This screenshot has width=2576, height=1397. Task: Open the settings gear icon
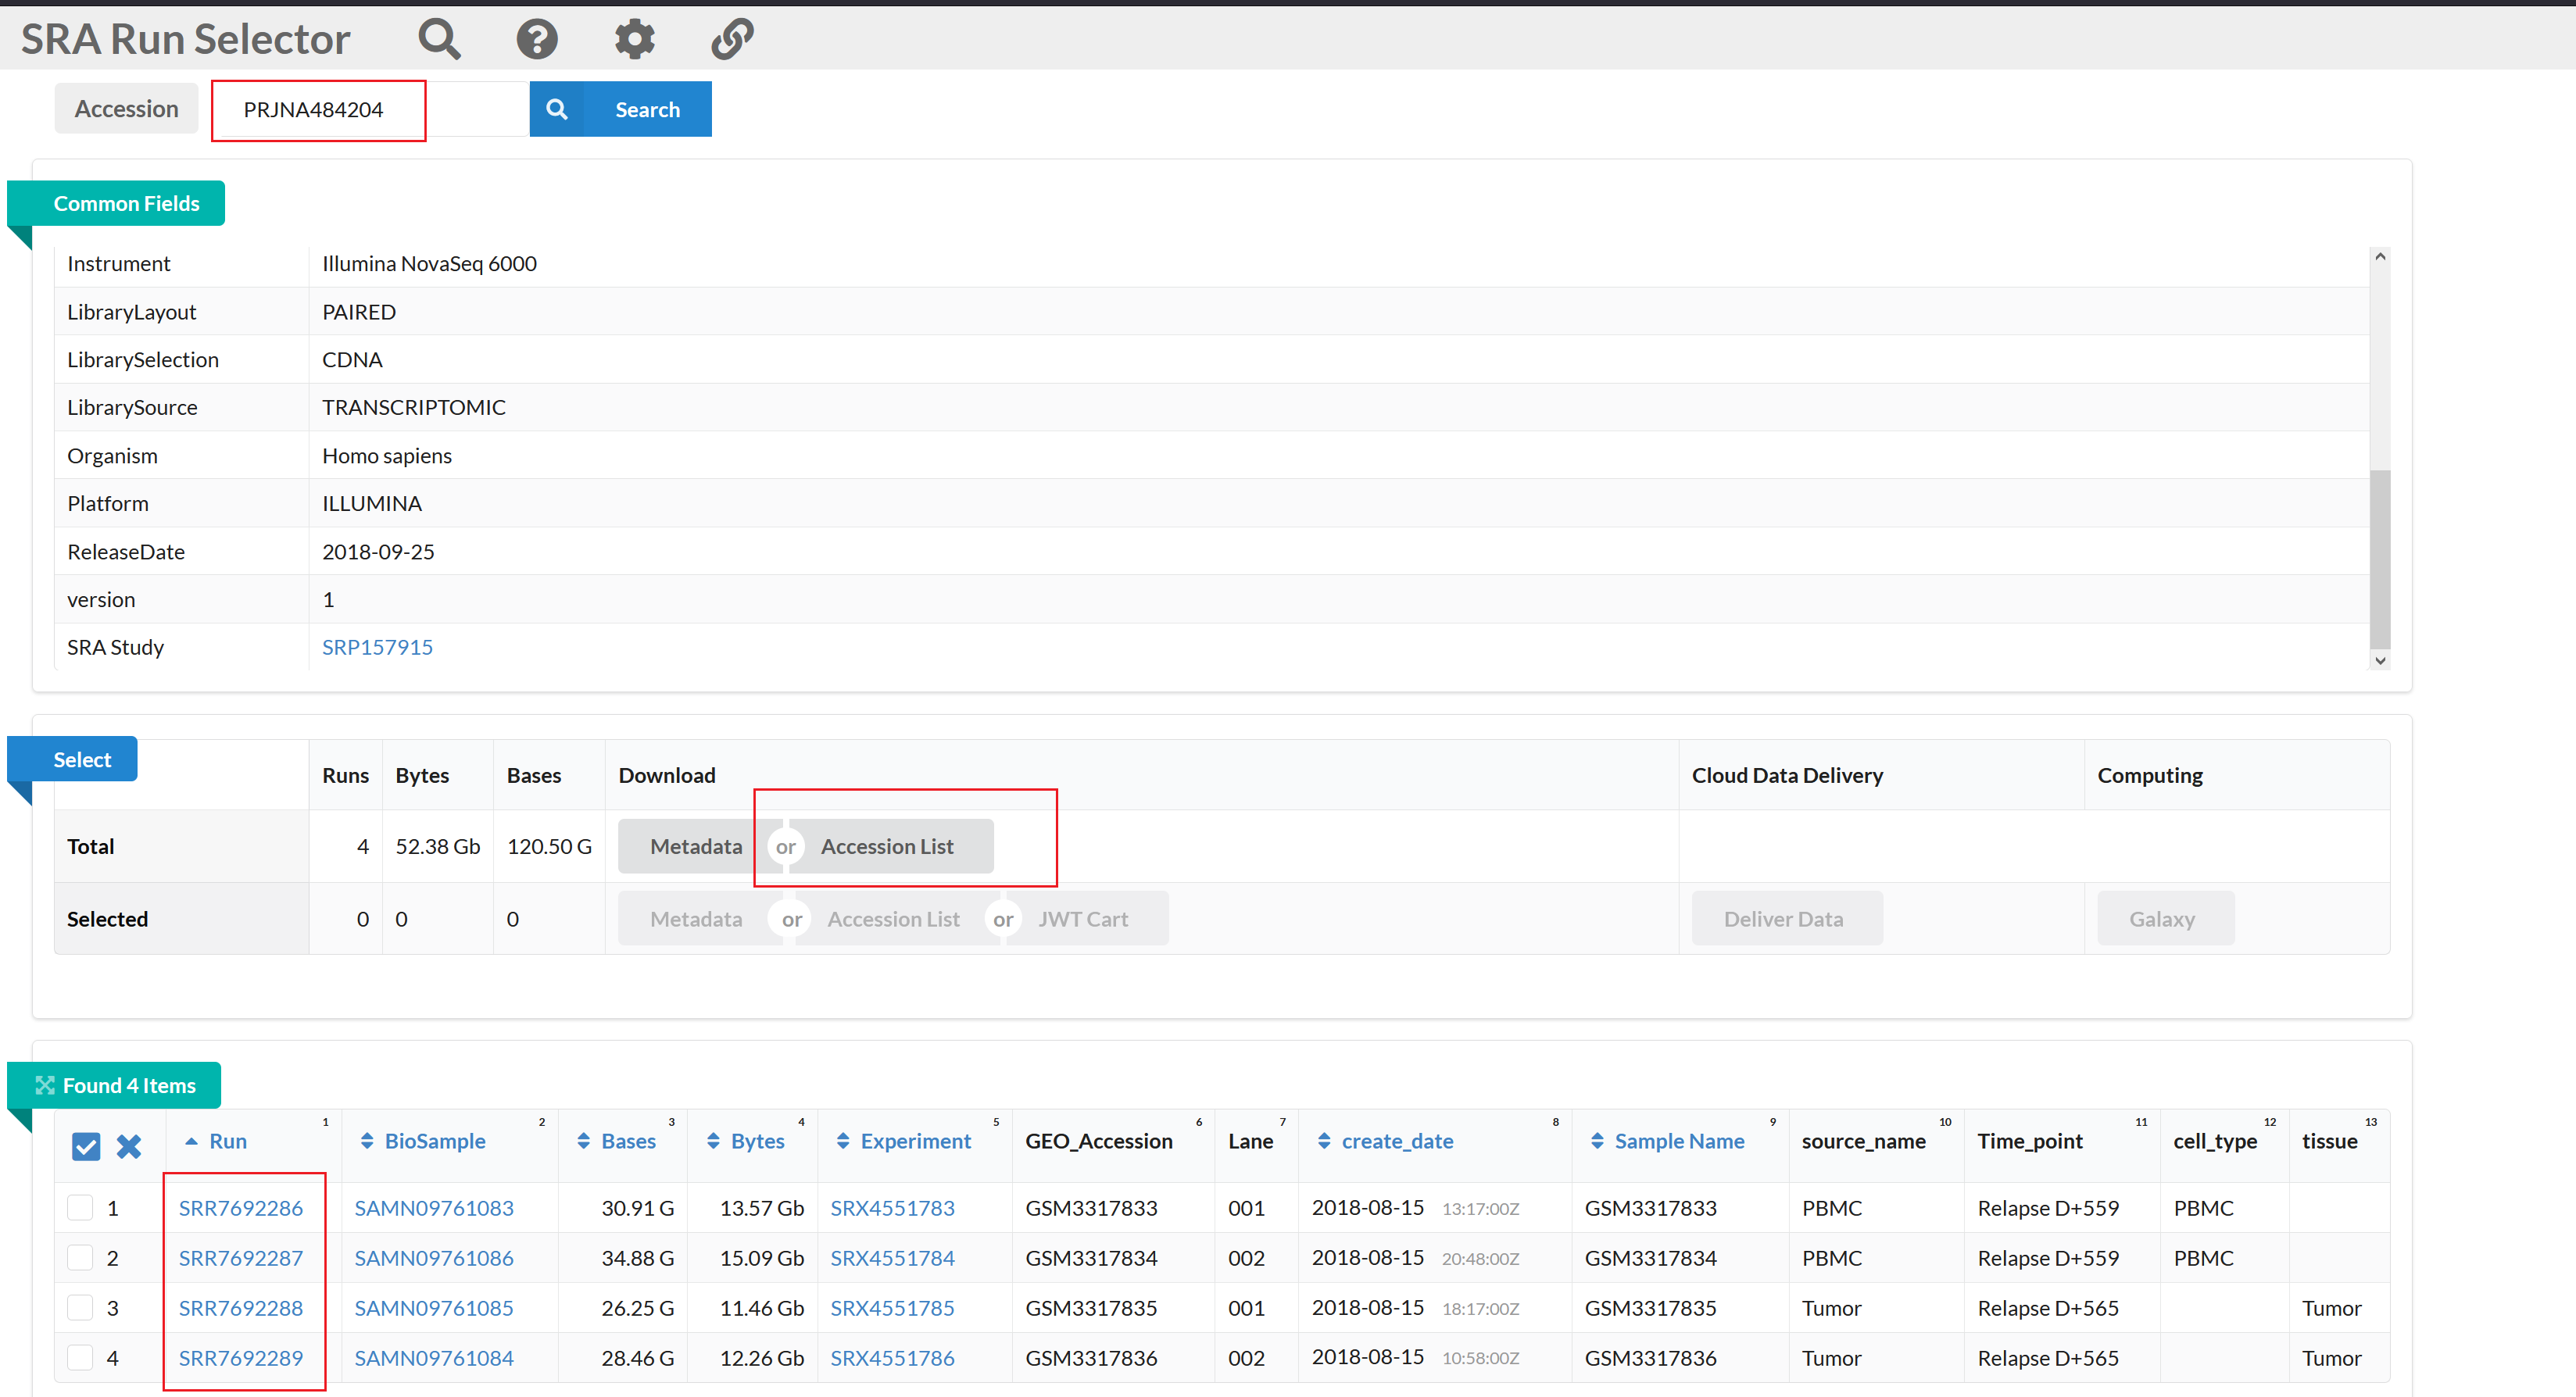click(x=634, y=39)
